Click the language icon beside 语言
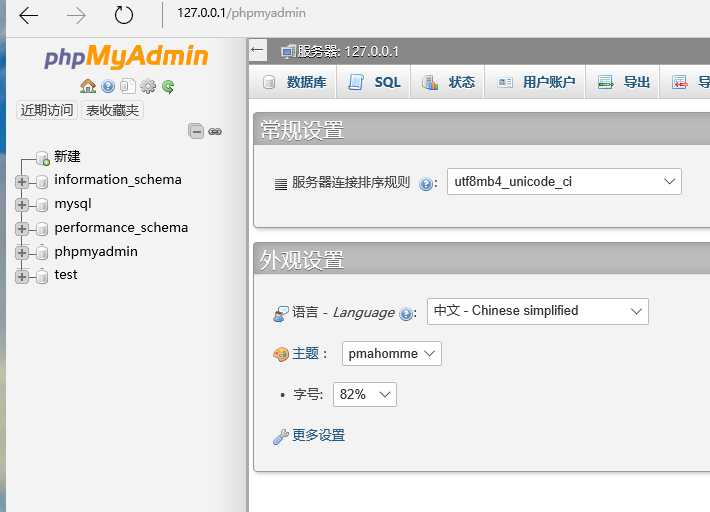The height and width of the screenshot is (512, 710). [x=281, y=313]
